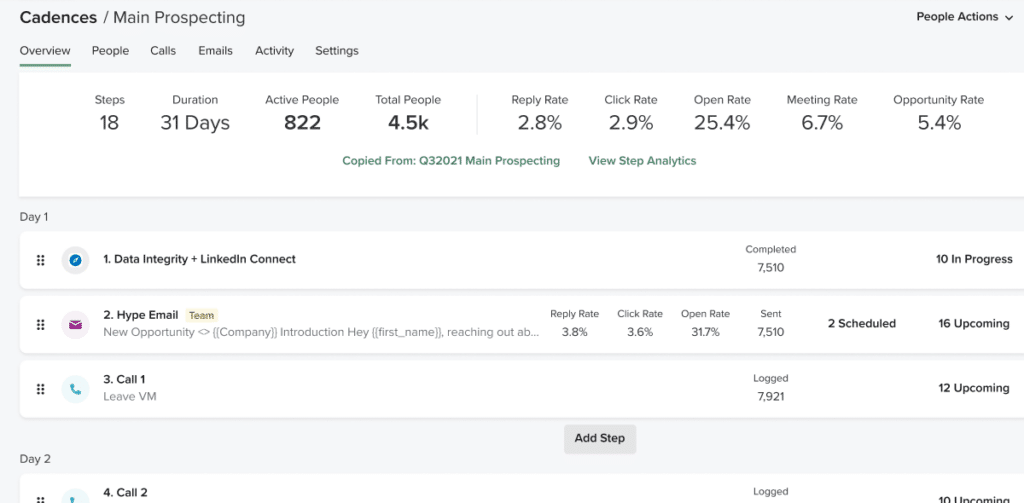Grab the drag handle for Hype Email step
The height and width of the screenshot is (503, 1024).
point(40,325)
